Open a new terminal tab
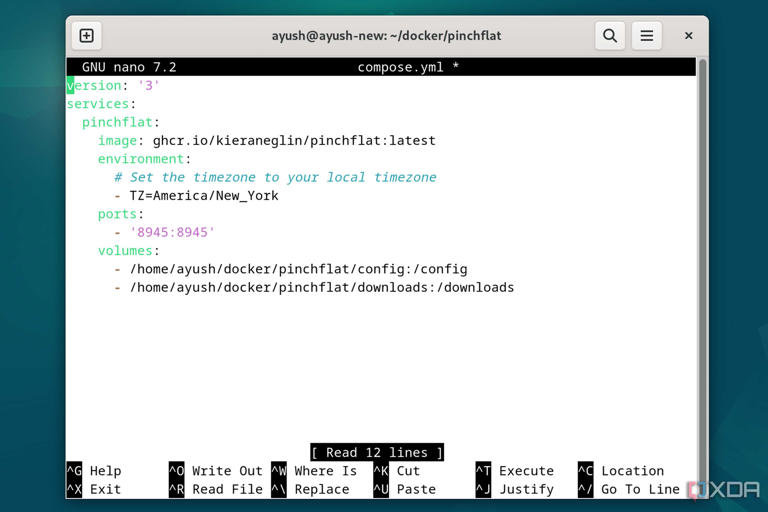The width and height of the screenshot is (768, 512). (87, 36)
